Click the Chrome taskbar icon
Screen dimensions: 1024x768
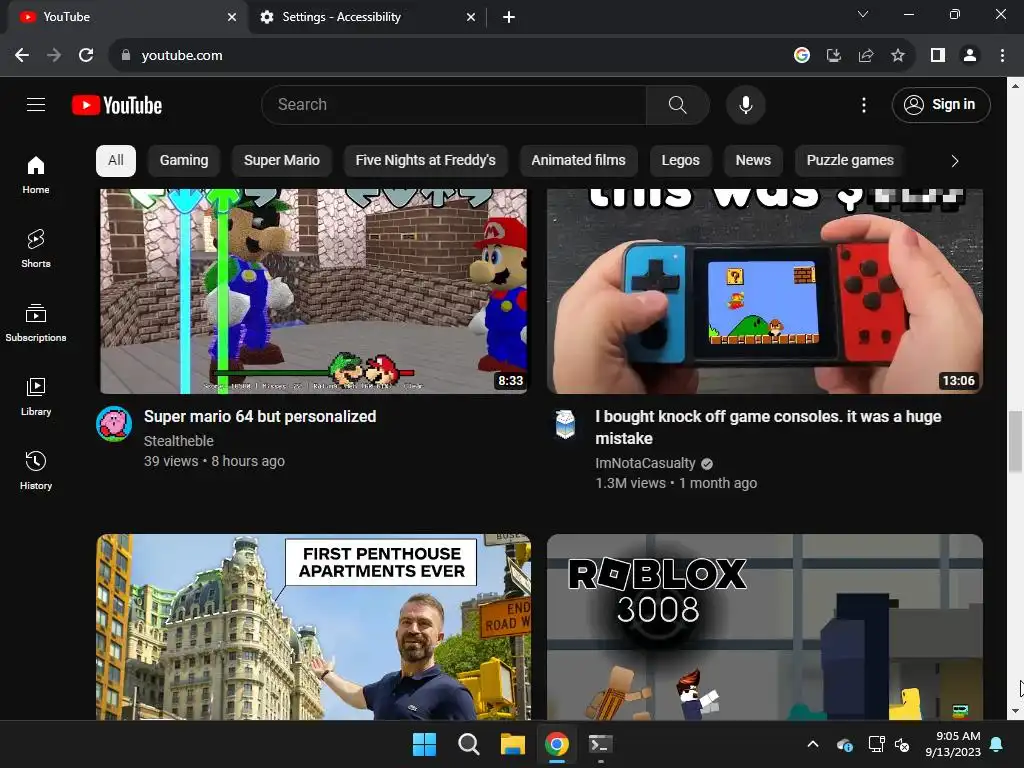[556, 744]
